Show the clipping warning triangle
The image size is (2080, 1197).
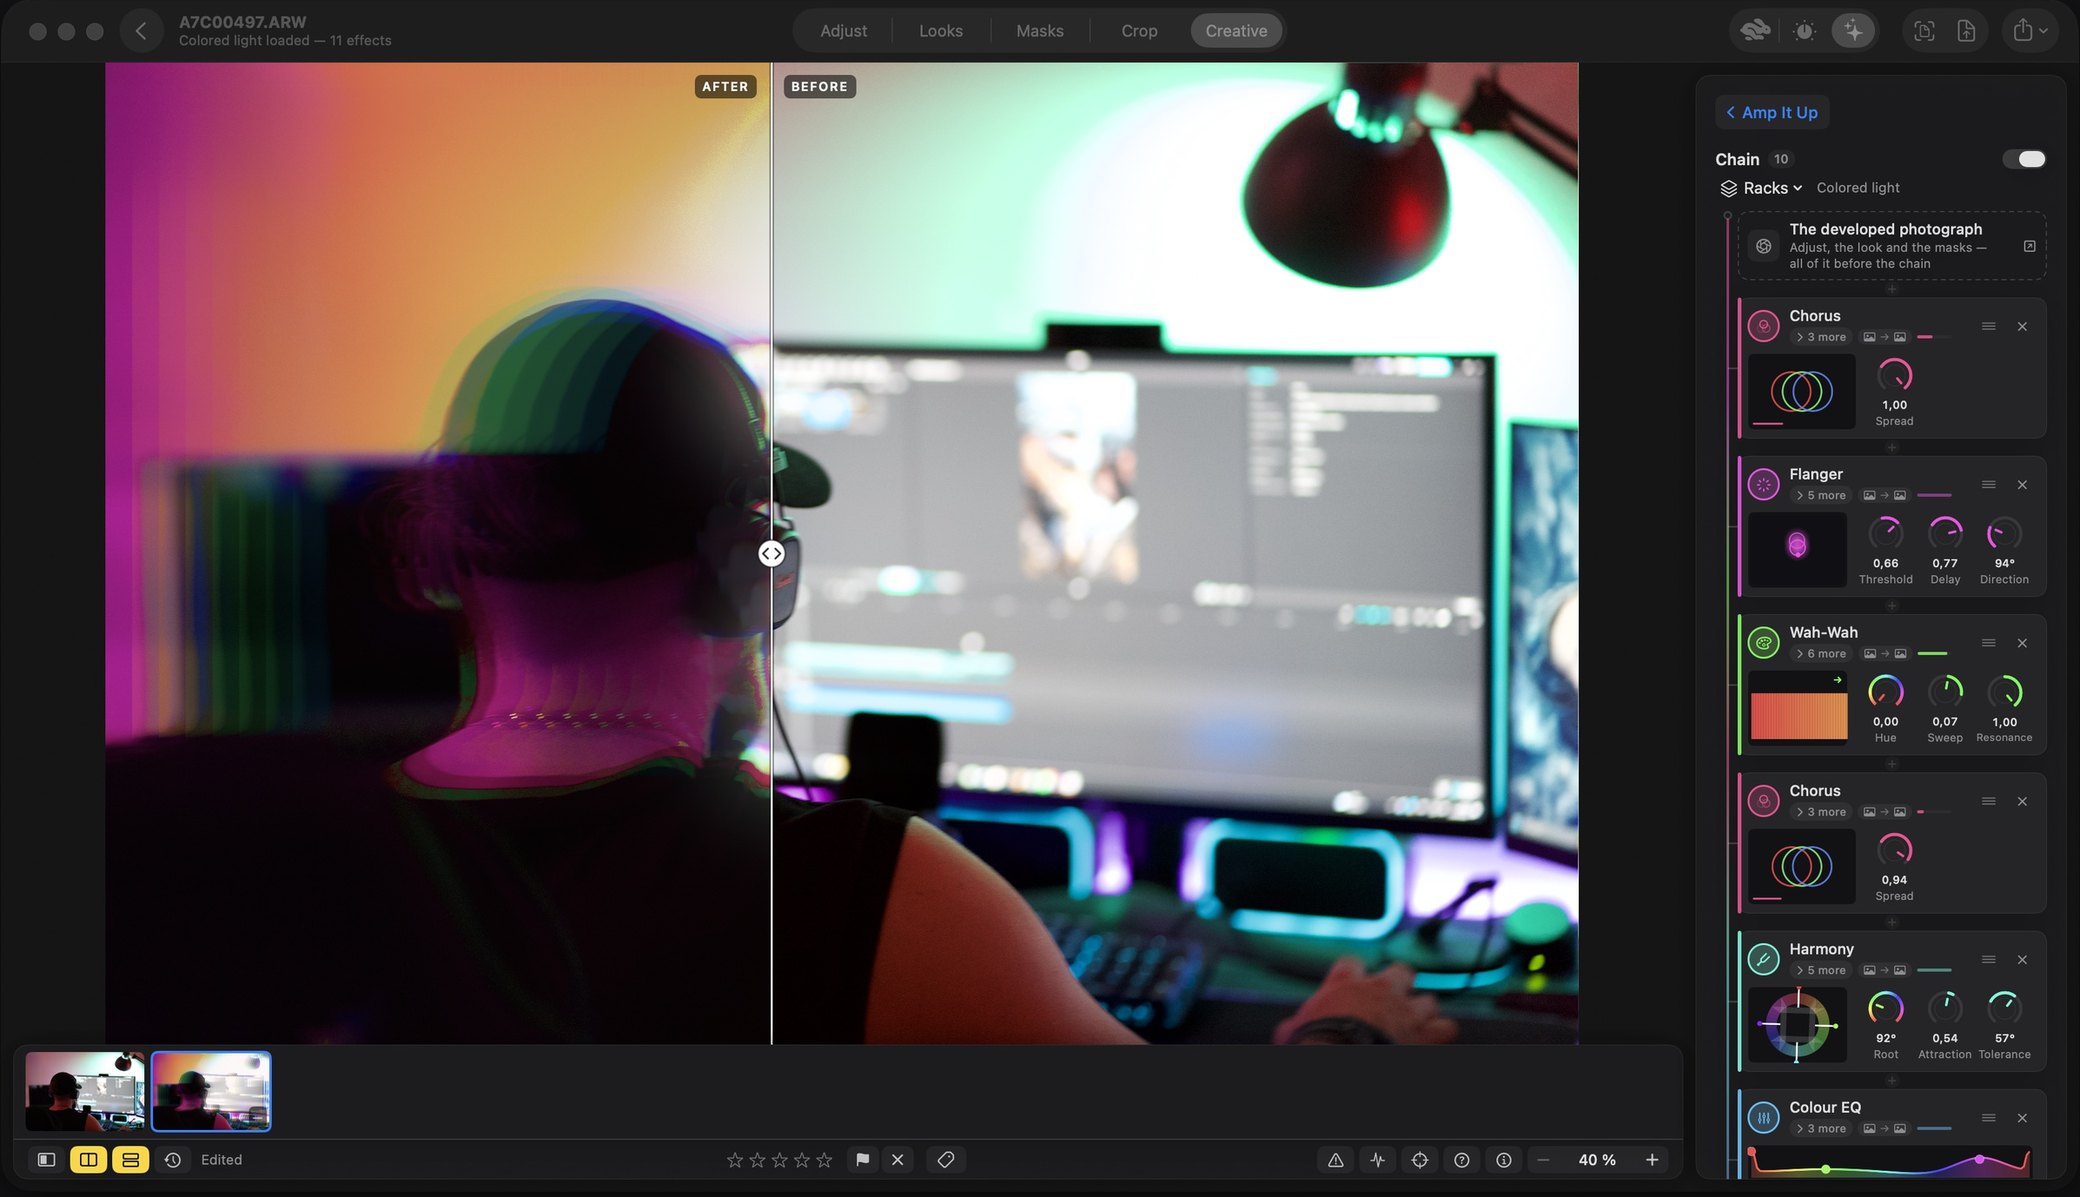pos(1335,1160)
